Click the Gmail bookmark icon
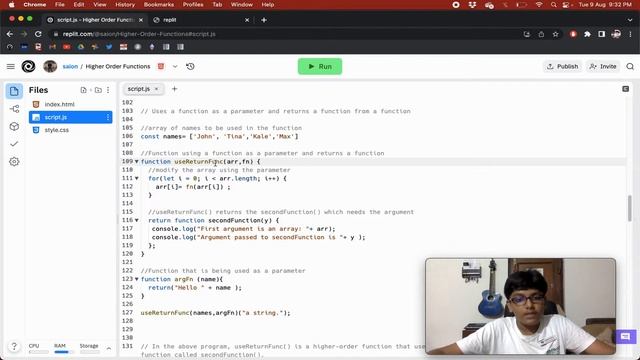The width and height of the screenshot is (640, 360). click(52, 47)
